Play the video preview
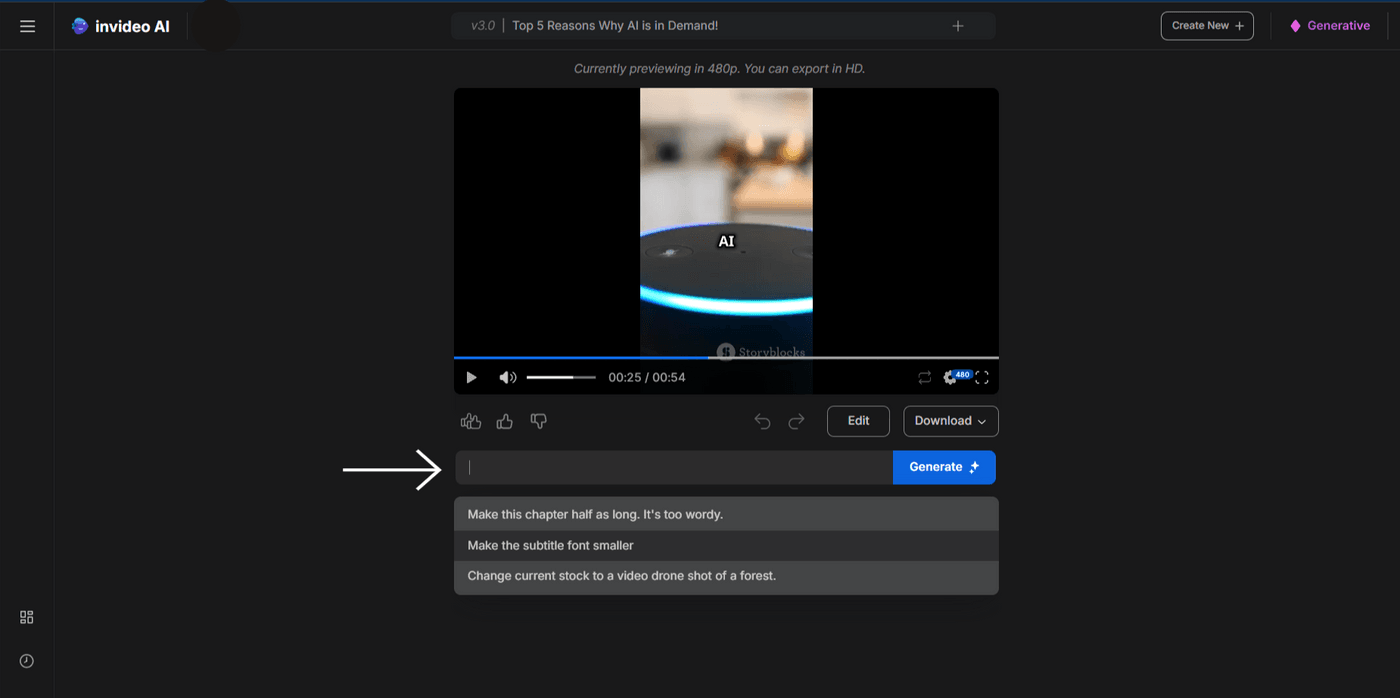1400x698 pixels. 470,377
